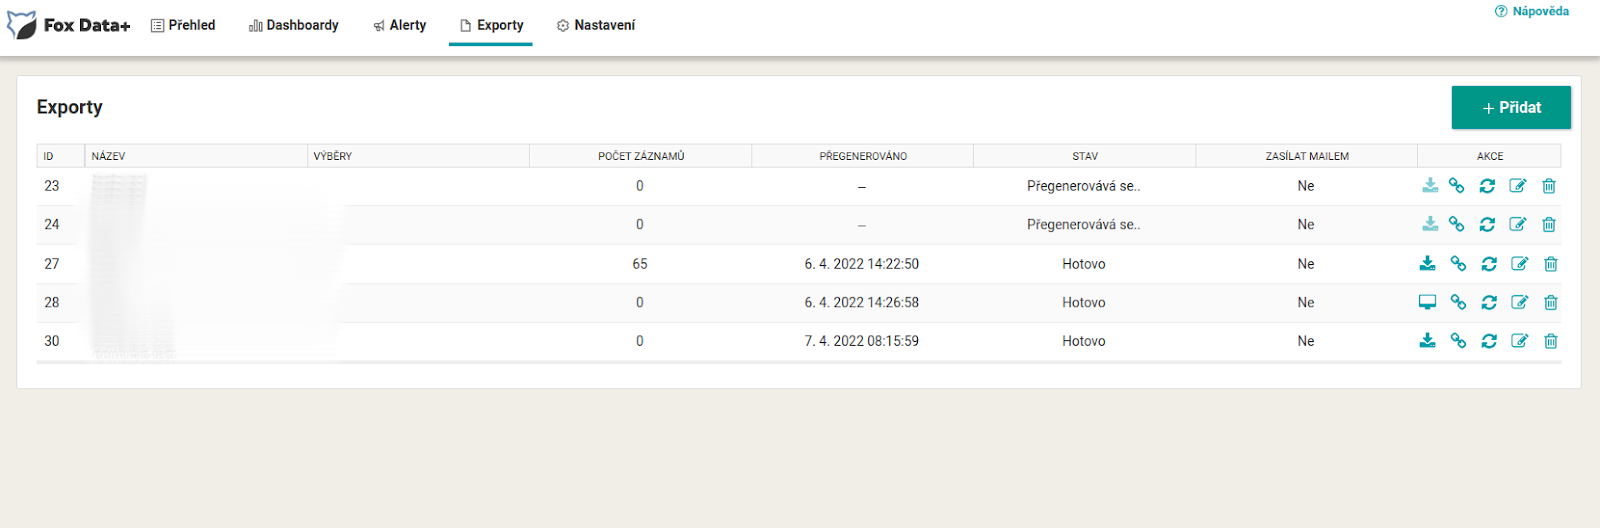Download export 30 file

click(1428, 341)
